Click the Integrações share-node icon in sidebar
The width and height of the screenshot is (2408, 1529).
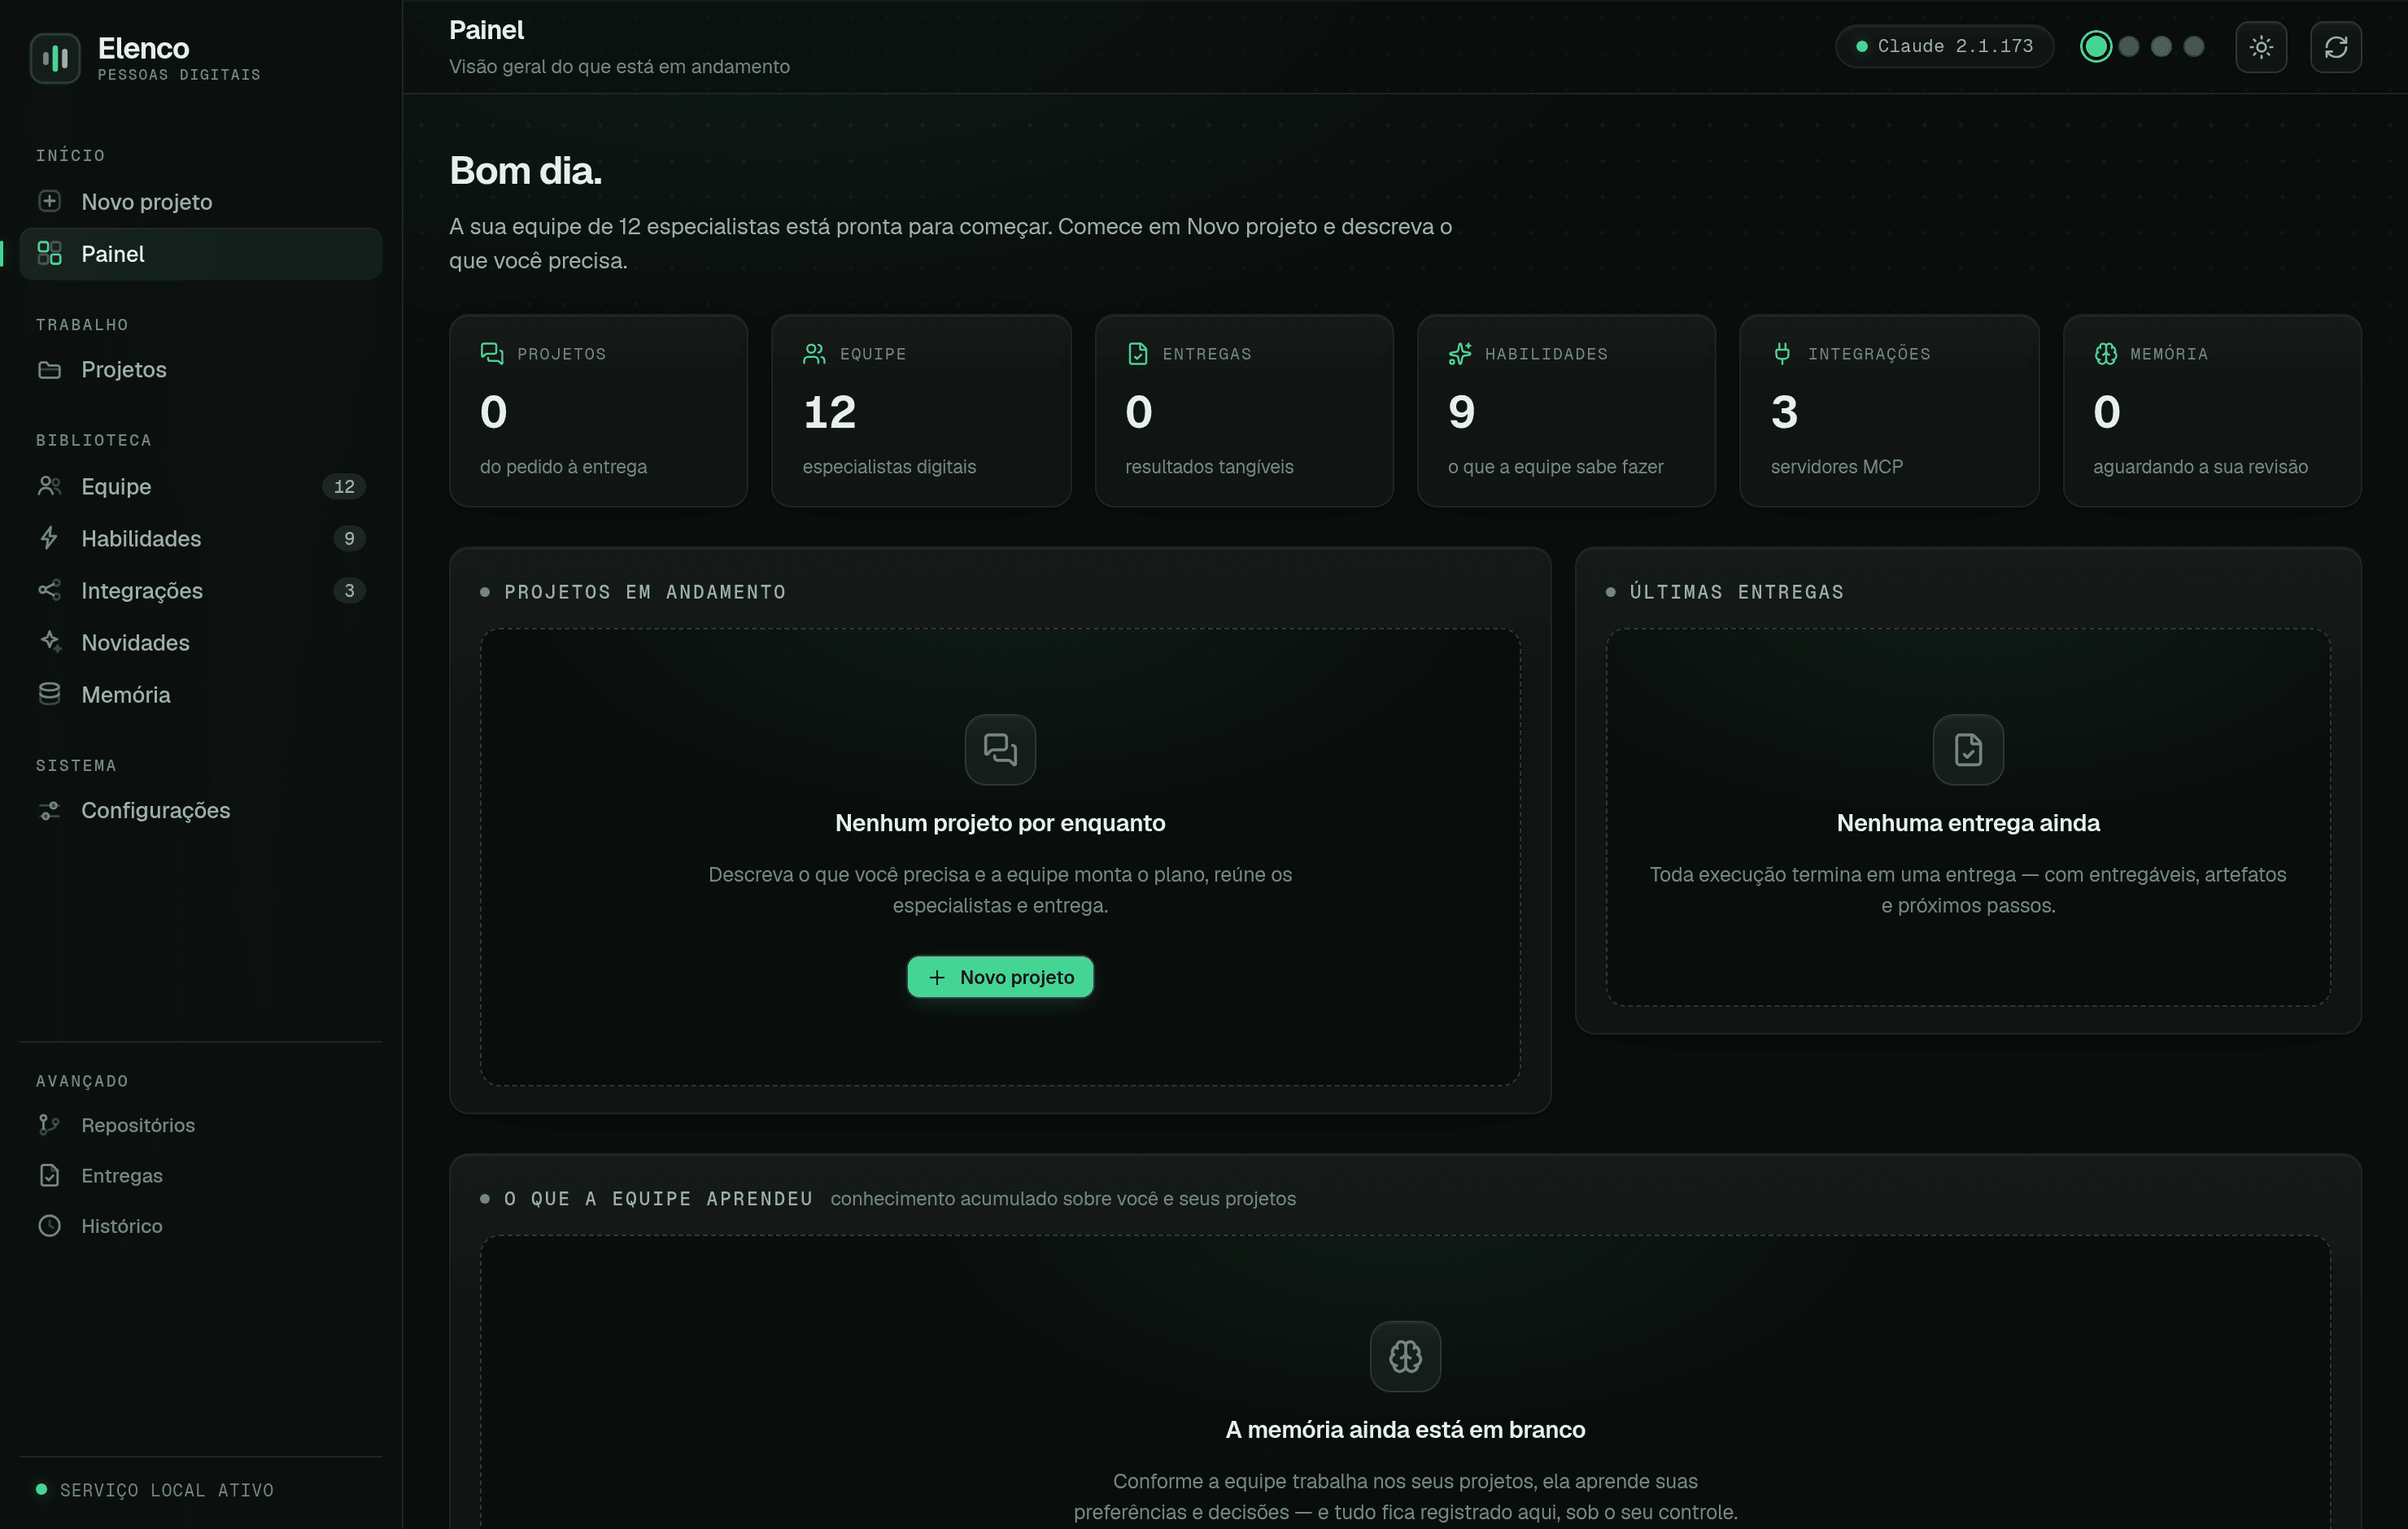pos(49,590)
